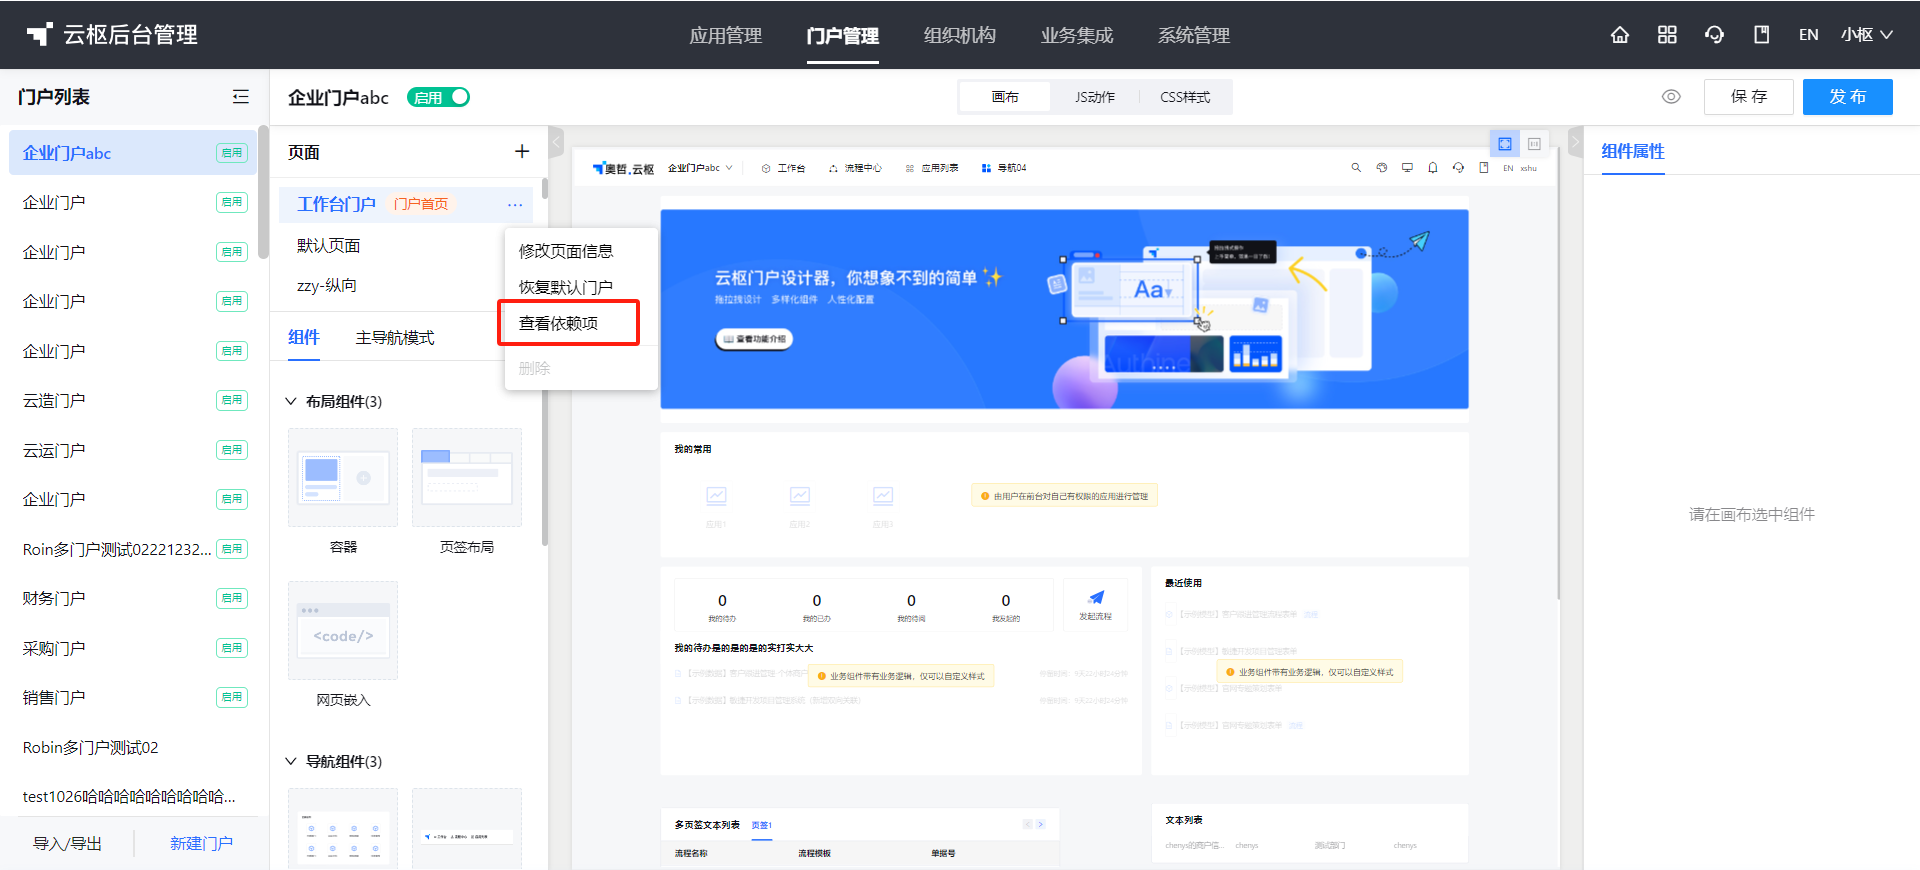
Task: Choose 修改页面信息 from context menu
Action: pos(581,251)
